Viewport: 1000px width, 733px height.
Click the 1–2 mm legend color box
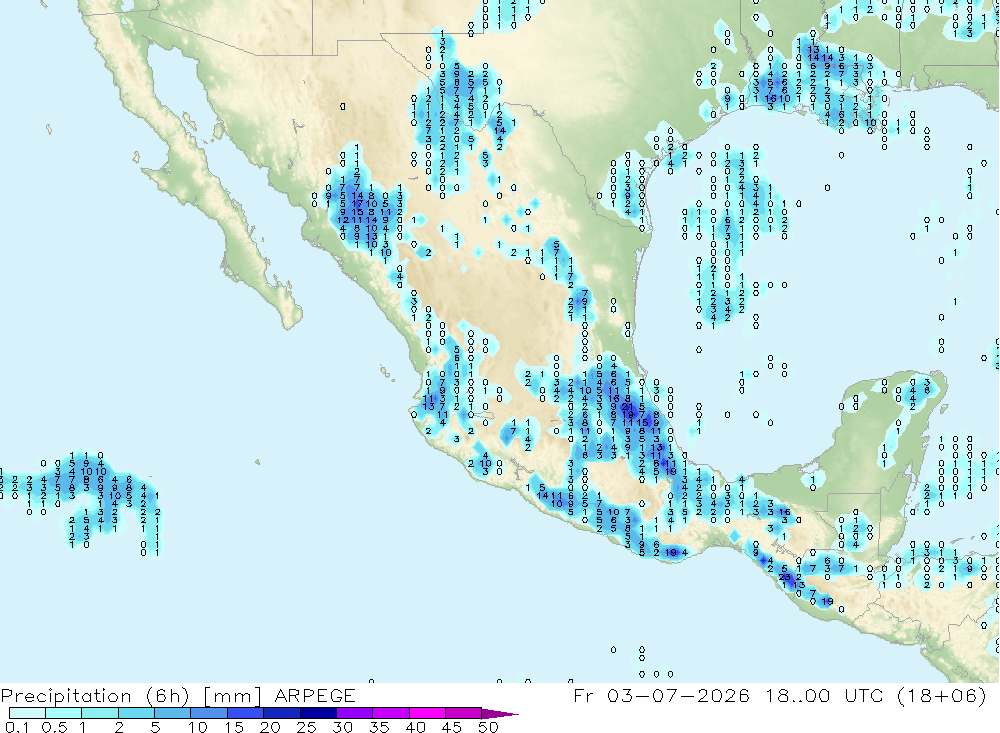(x=99, y=713)
